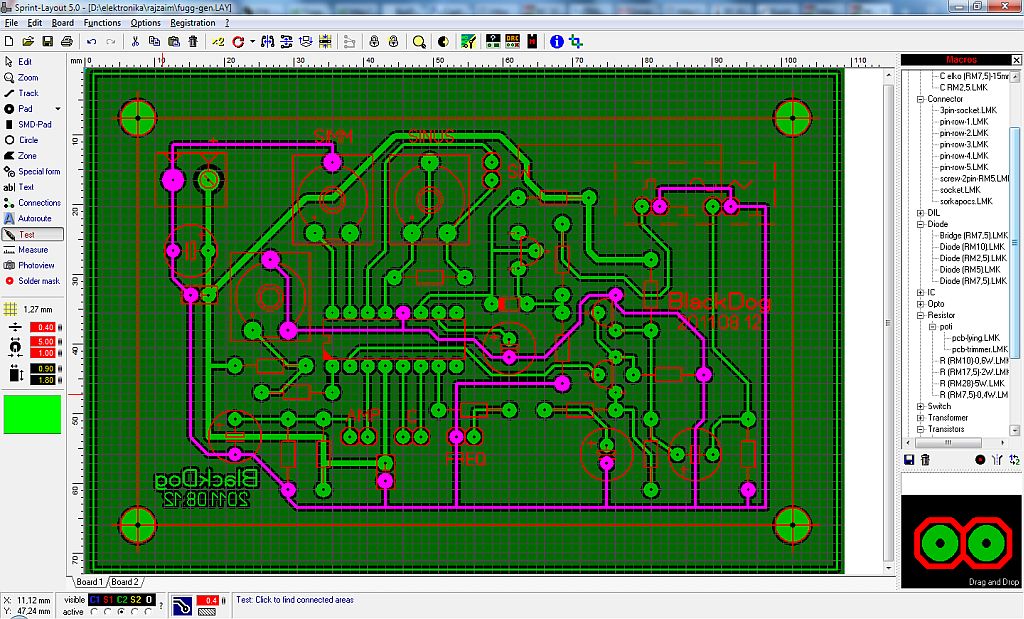Select pin-row-3.LMK macro
Viewport: 1024px width, 619px height.
click(x=962, y=144)
